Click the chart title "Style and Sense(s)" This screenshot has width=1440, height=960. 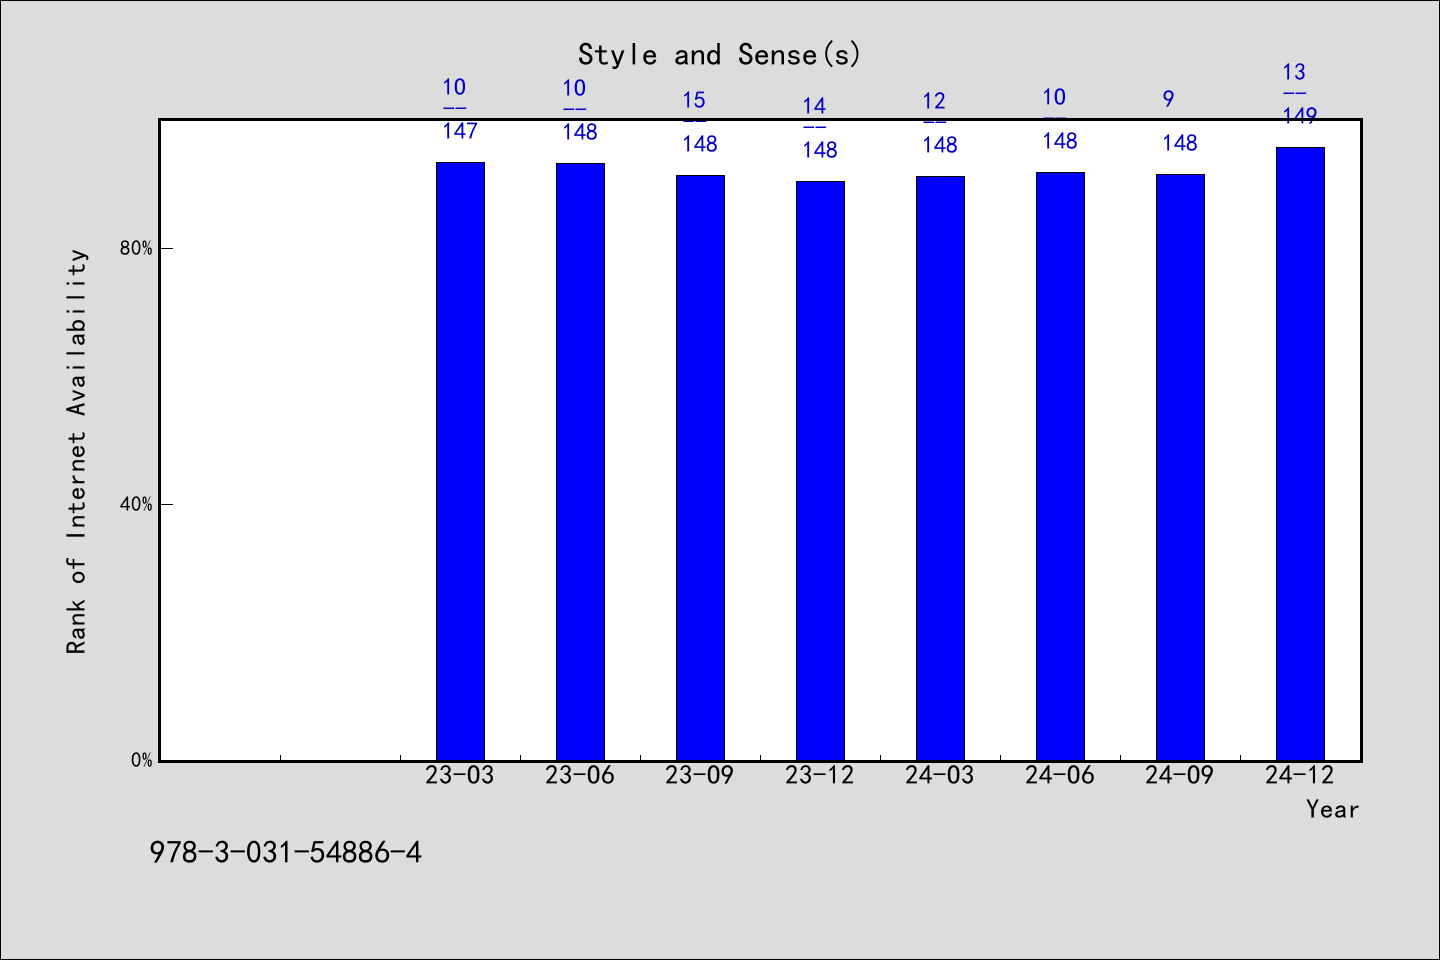click(x=719, y=54)
